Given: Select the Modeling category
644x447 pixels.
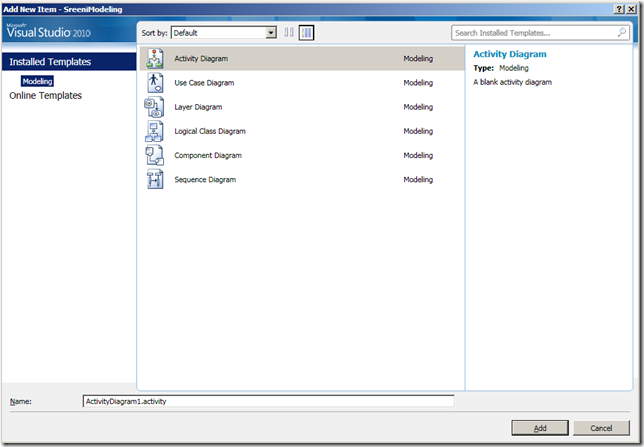Looking at the screenshot, I should point(37,81).
